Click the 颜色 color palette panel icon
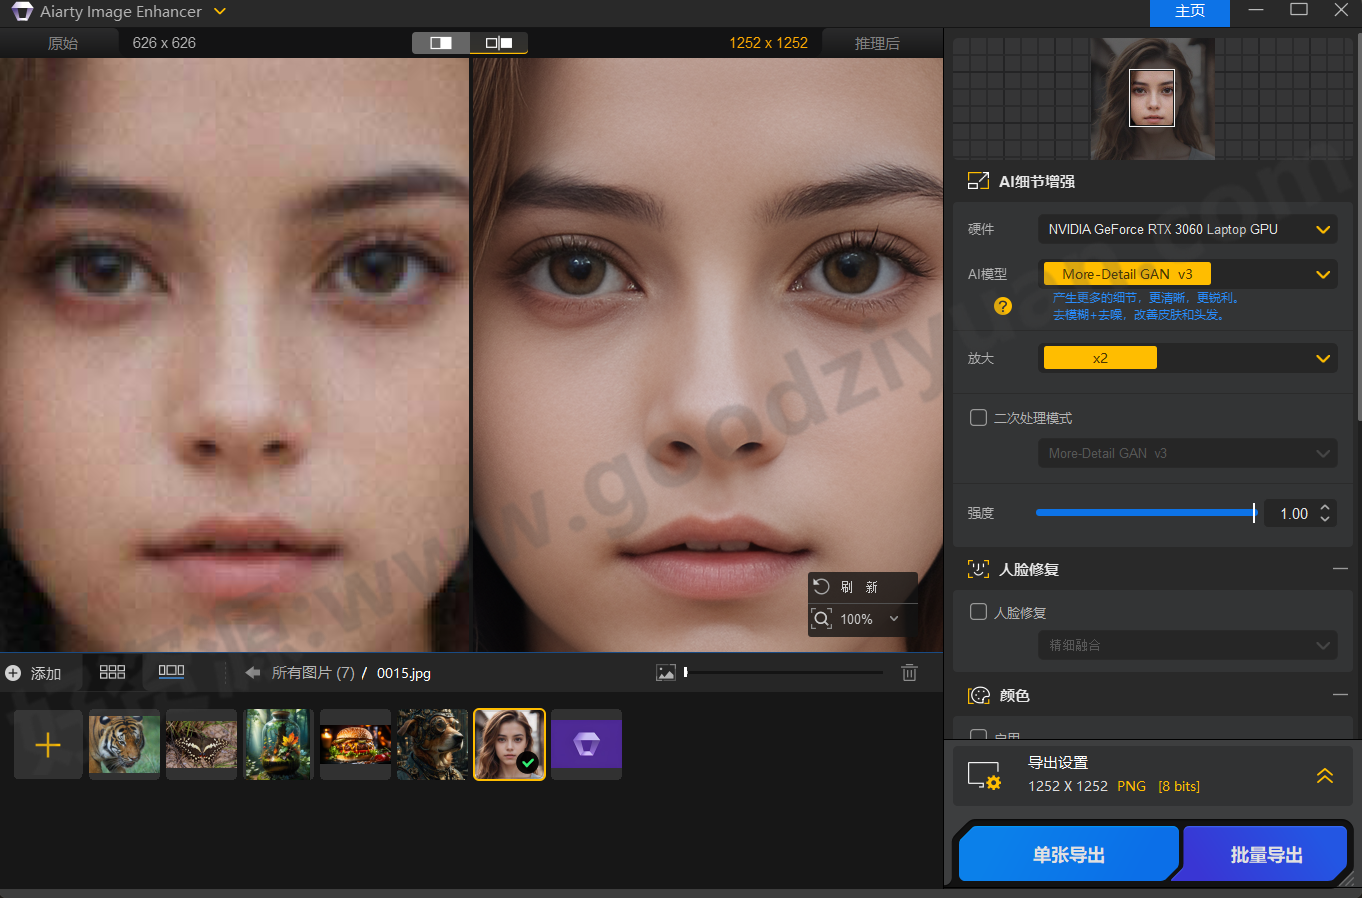The width and height of the screenshot is (1362, 898). click(977, 695)
